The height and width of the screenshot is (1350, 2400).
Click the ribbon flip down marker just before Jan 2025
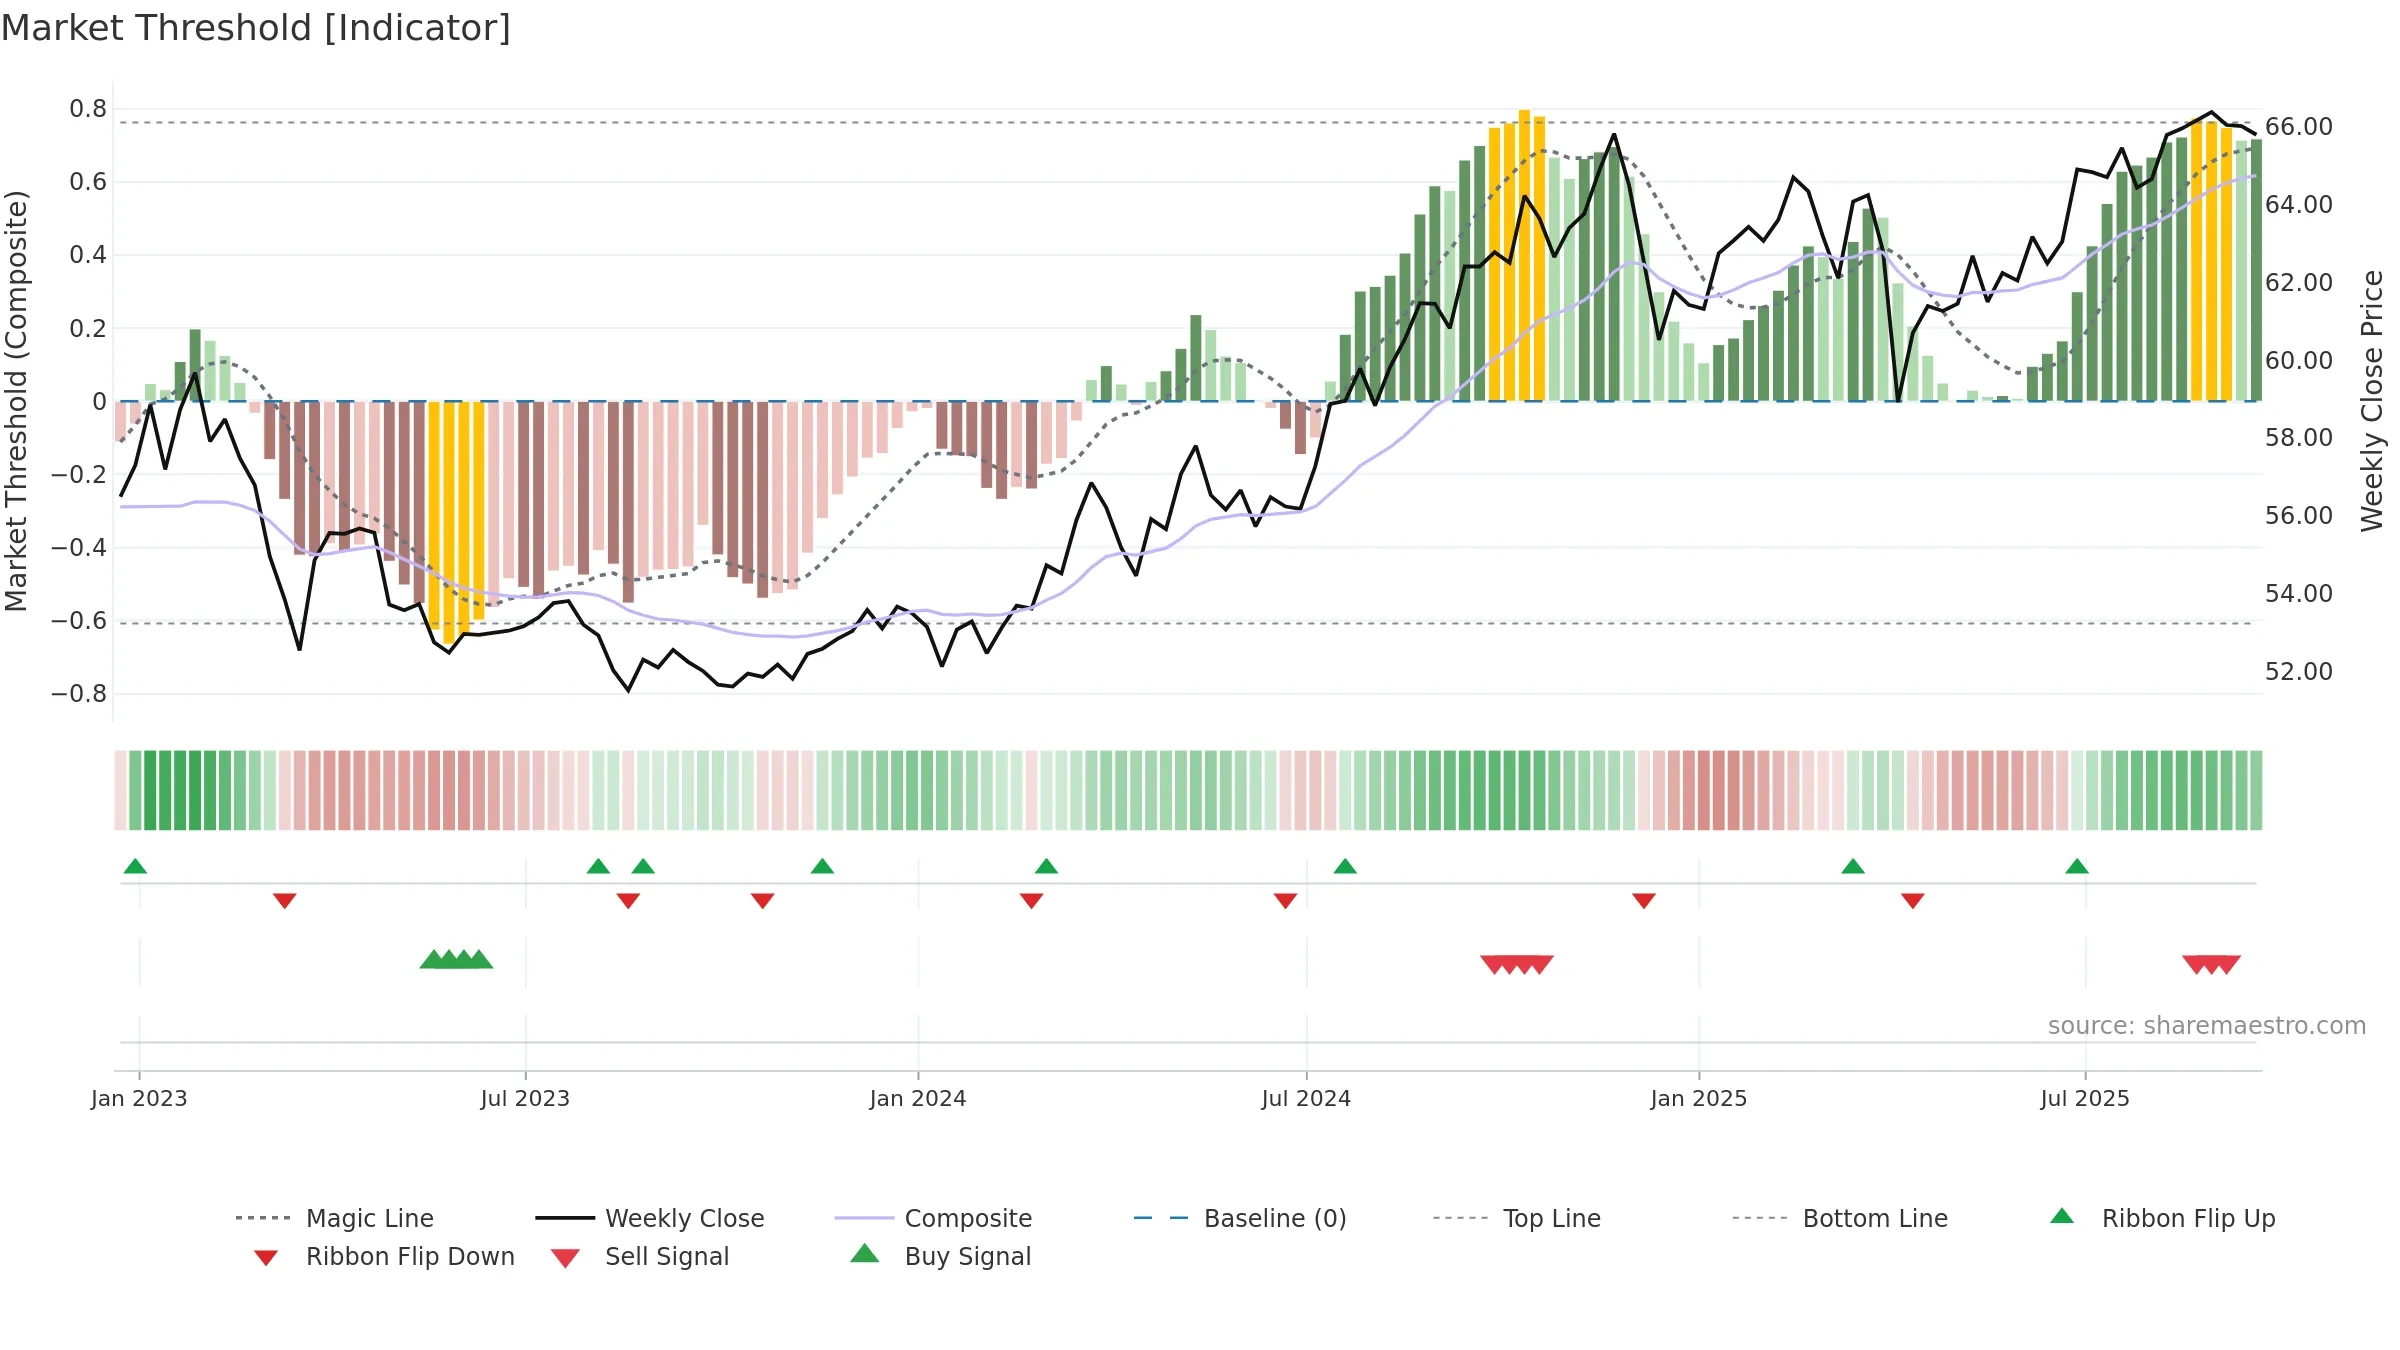[x=1644, y=901]
